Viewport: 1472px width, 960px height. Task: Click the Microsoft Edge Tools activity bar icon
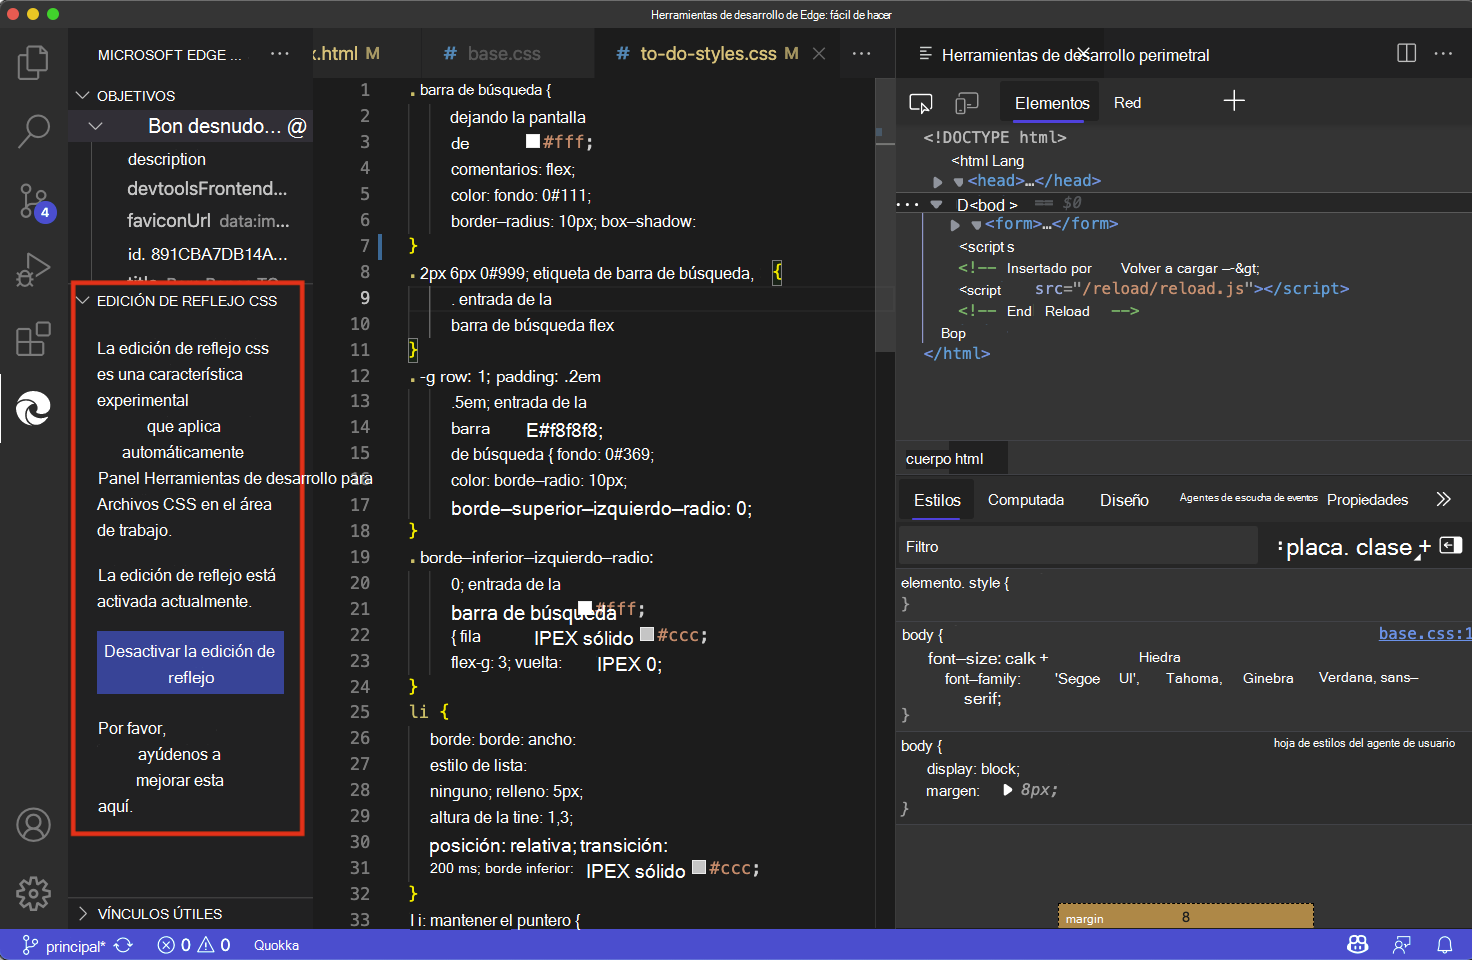(x=33, y=408)
